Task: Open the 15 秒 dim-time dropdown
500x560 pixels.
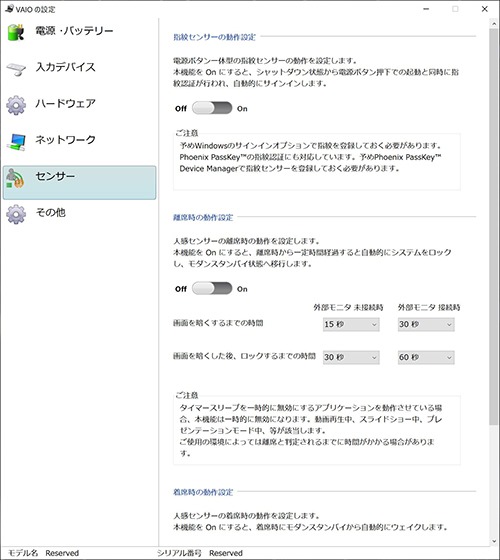Action: (351, 324)
